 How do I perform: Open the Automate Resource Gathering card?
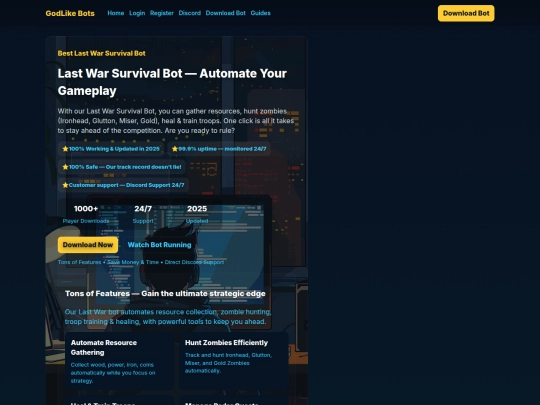tap(120, 361)
